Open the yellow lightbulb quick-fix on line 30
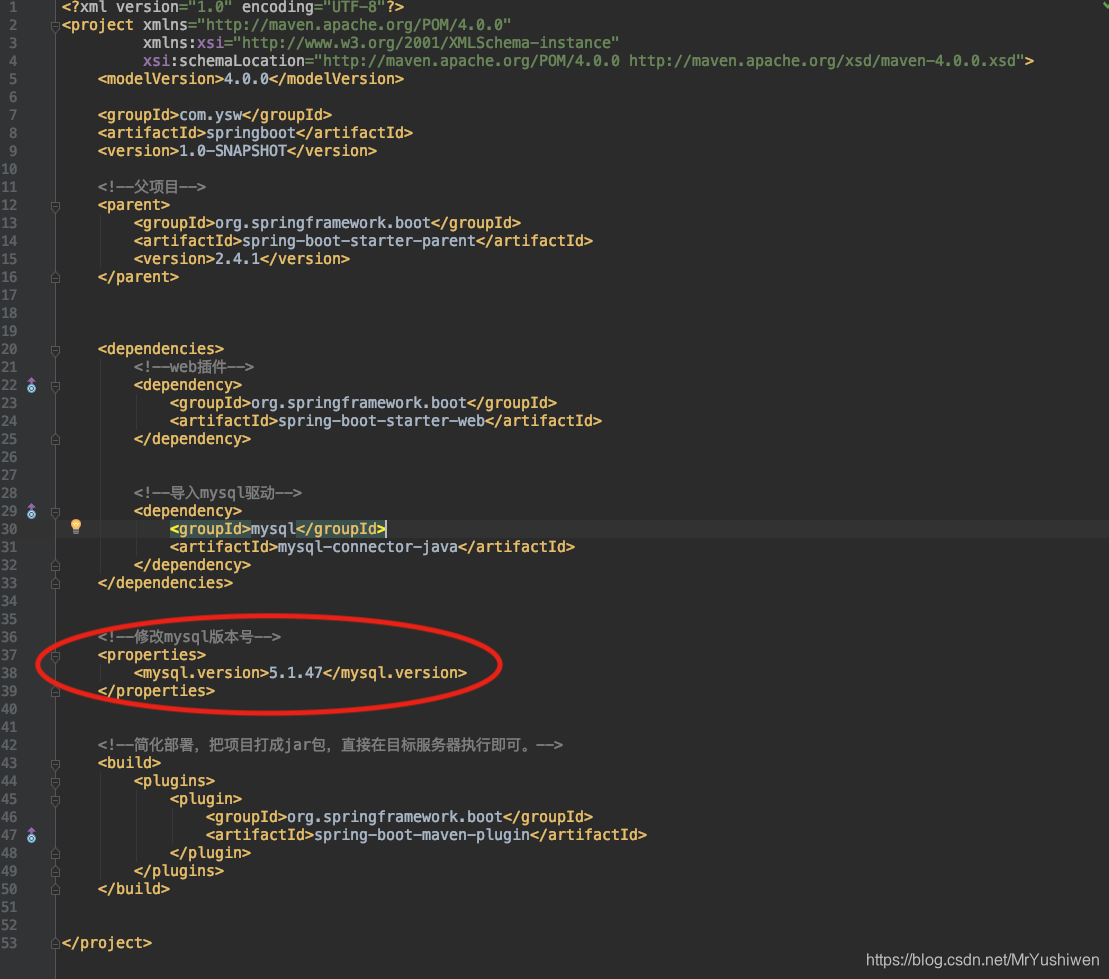Screen dimensions: 1109x979 coord(76,526)
